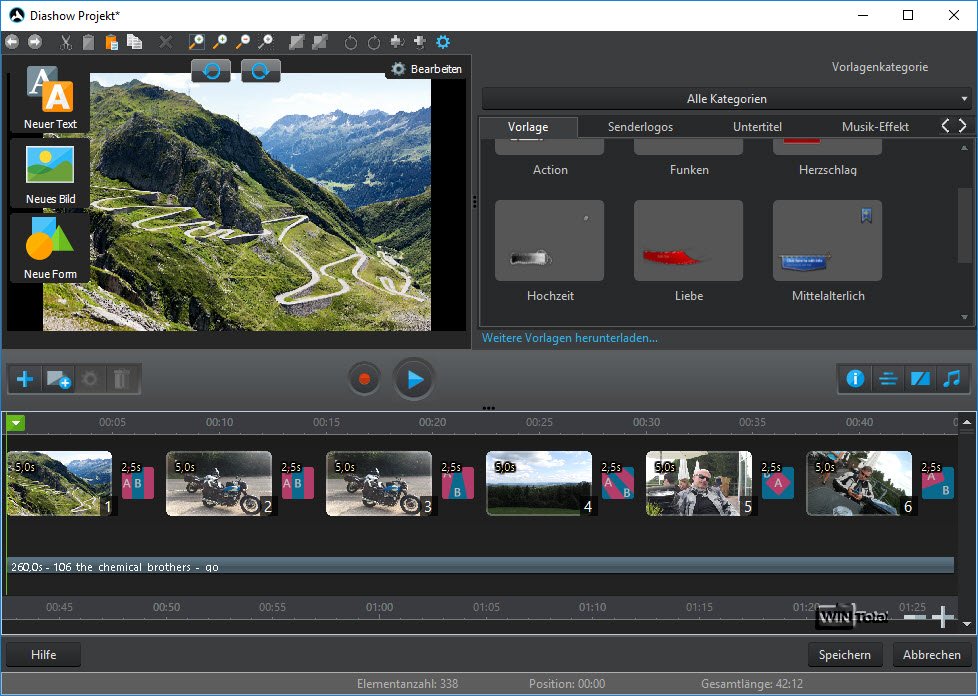This screenshot has height=696, width=978.
Task: Add a new image with Neues Bild
Action: click(50, 173)
